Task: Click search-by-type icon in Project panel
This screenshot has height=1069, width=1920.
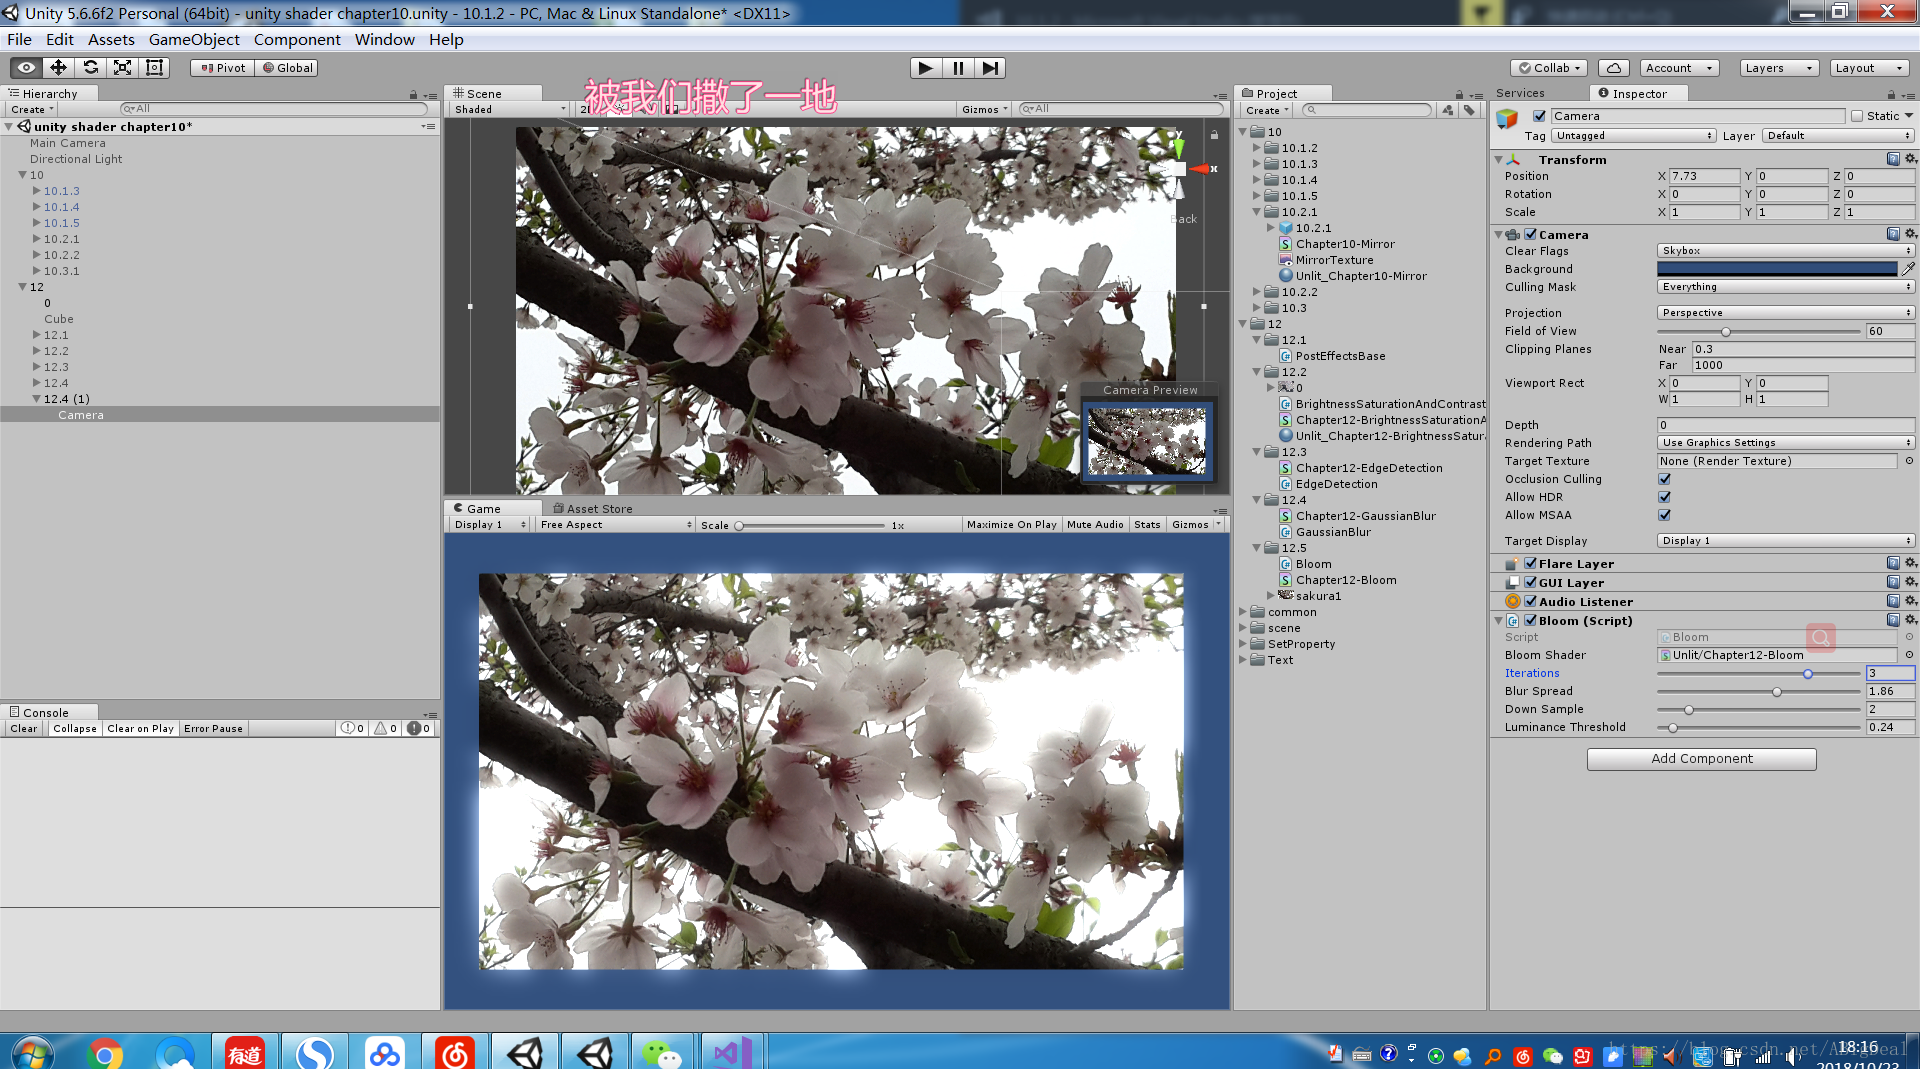Action: tap(1448, 110)
